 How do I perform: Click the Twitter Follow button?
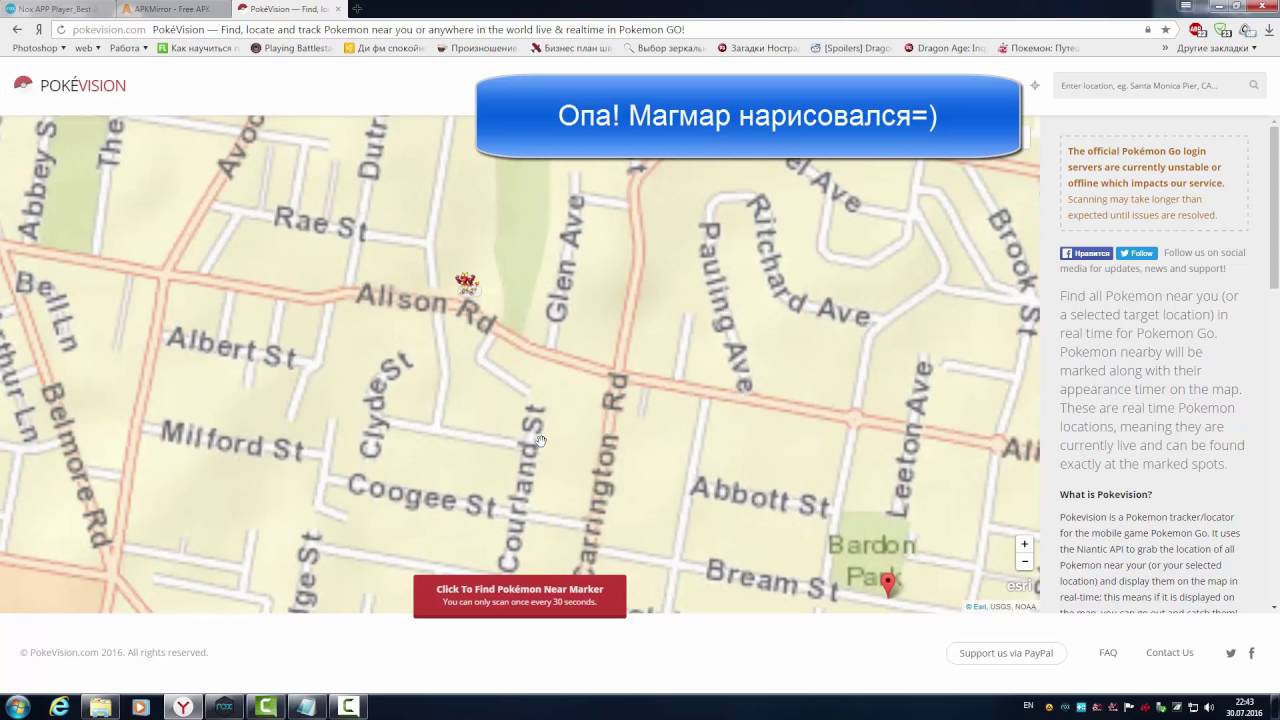pos(1137,254)
